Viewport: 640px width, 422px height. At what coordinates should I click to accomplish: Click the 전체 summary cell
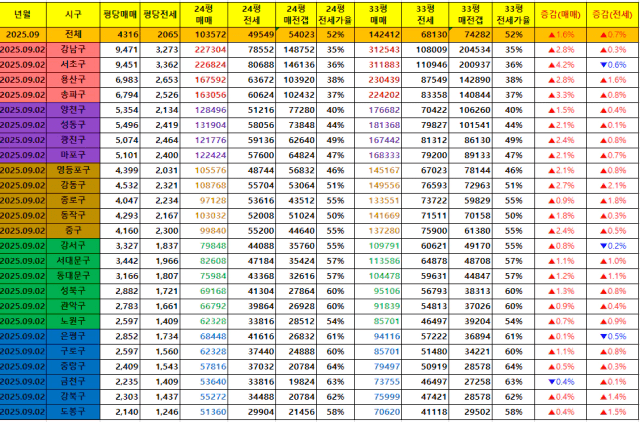(73, 35)
